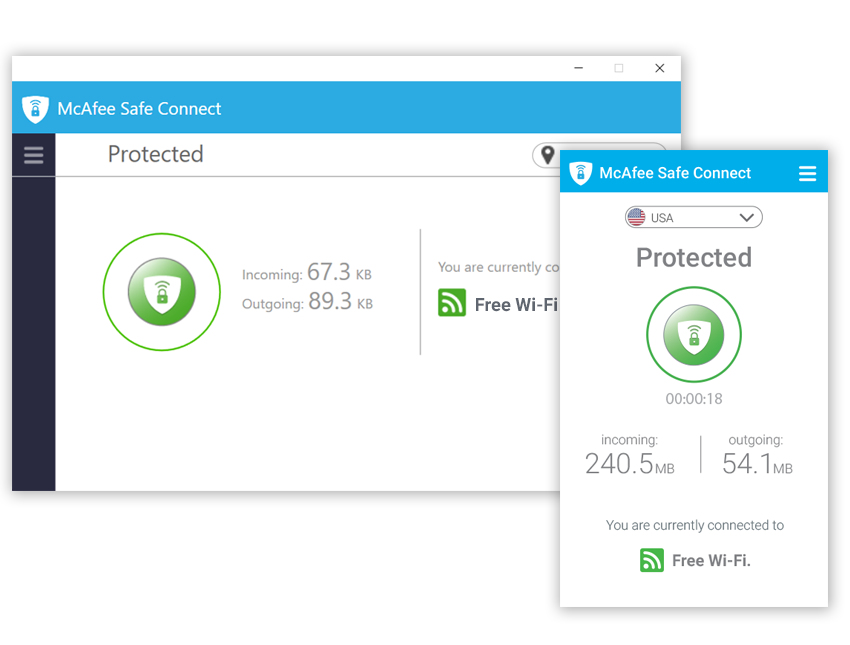The width and height of the screenshot is (850, 645).
Task: Toggle VPN protection with mobile green shield button
Action: click(x=694, y=335)
